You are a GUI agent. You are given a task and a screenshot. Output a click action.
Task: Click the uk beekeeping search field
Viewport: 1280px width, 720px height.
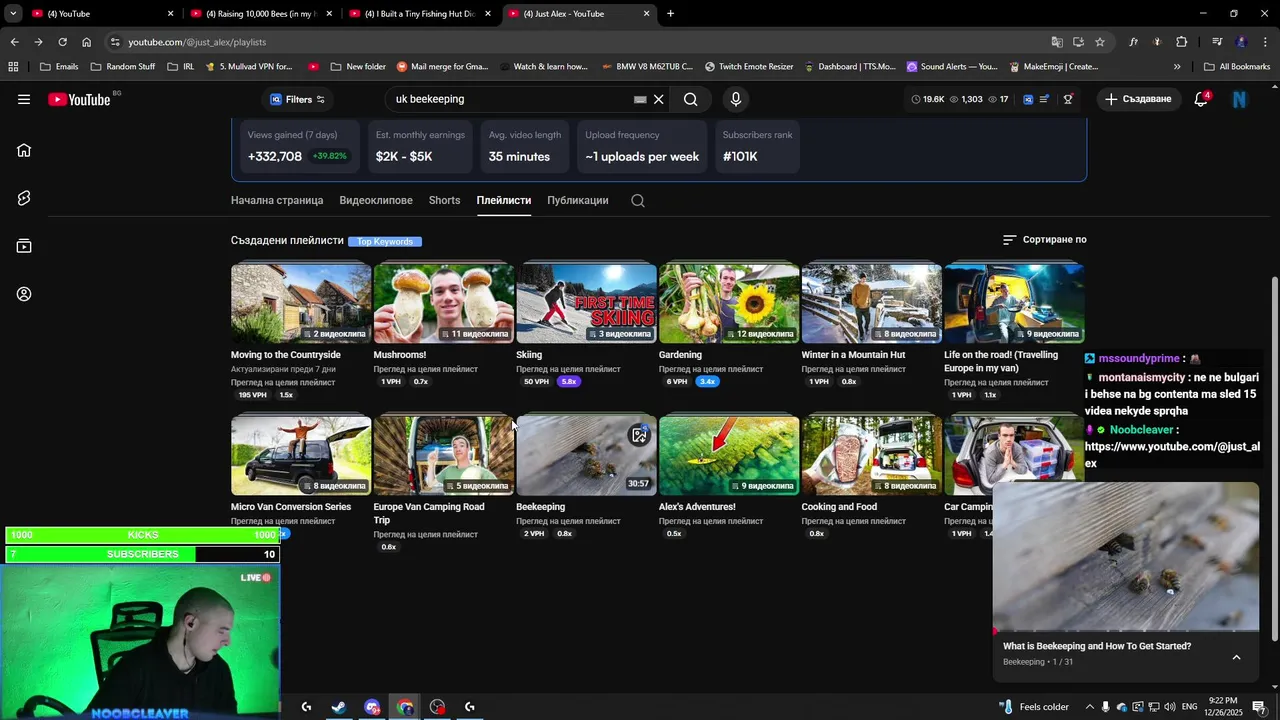(x=510, y=99)
